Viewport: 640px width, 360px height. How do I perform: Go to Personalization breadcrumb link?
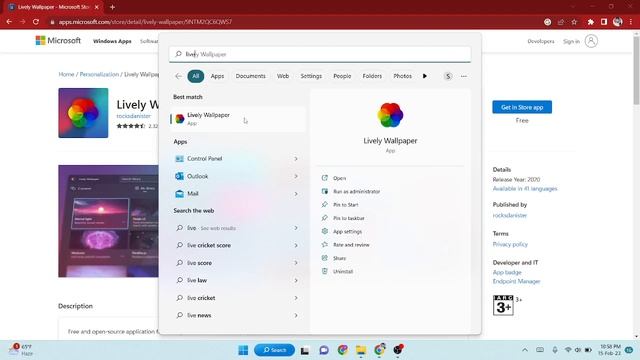pyautogui.click(x=99, y=74)
